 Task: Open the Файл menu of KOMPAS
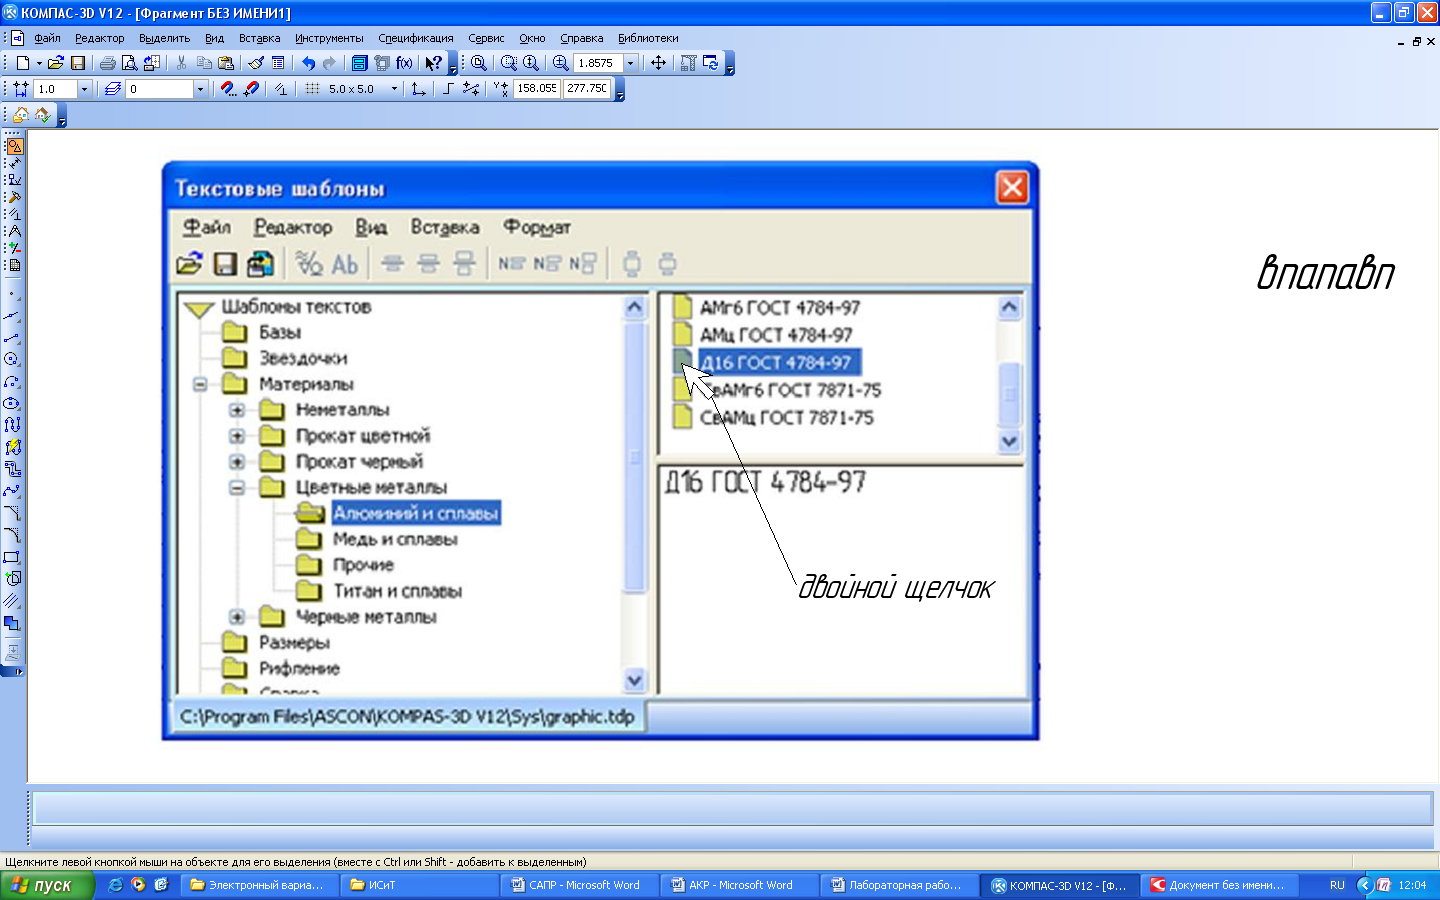point(47,38)
